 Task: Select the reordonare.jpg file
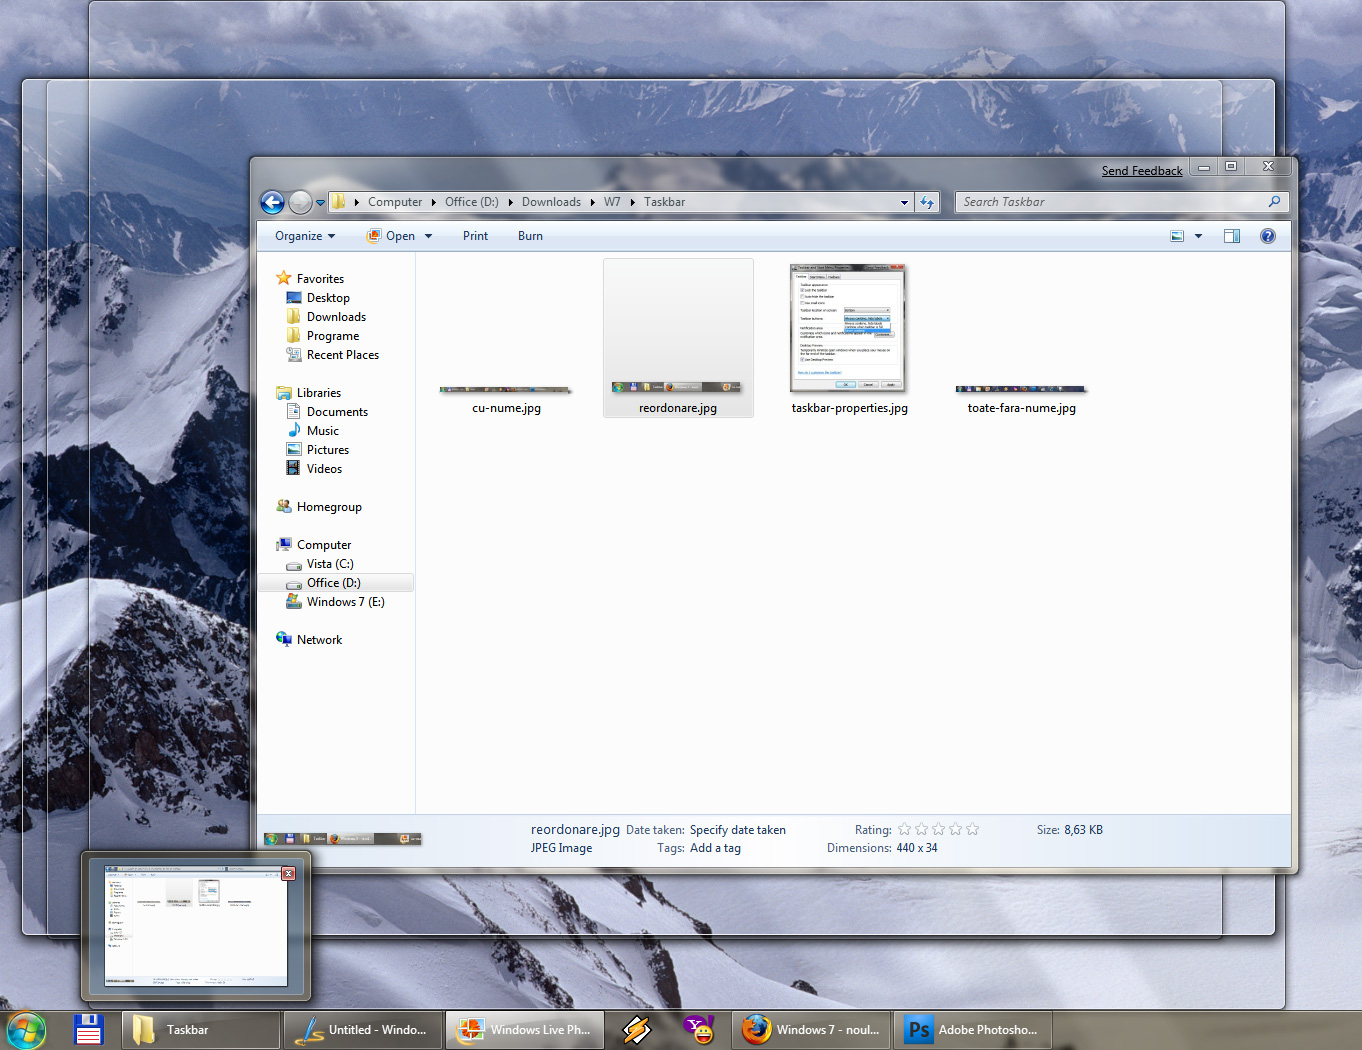tap(678, 338)
